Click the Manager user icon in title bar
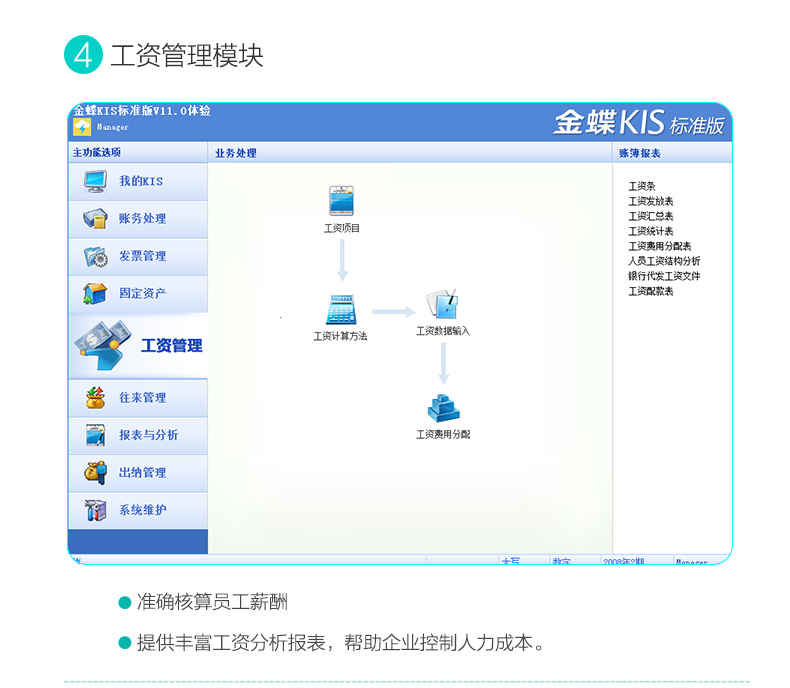This screenshot has height=688, width=790. tap(82, 127)
